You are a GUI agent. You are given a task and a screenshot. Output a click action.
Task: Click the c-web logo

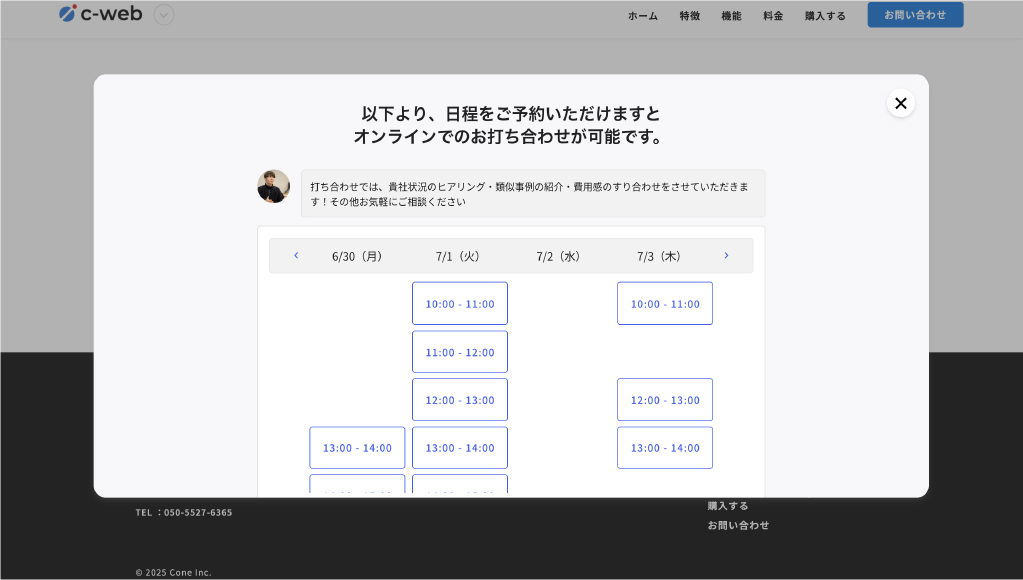101,14
